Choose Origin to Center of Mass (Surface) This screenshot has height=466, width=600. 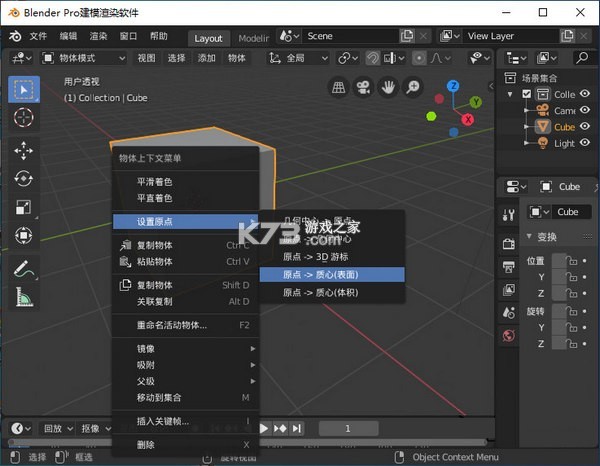pos(332,275)
